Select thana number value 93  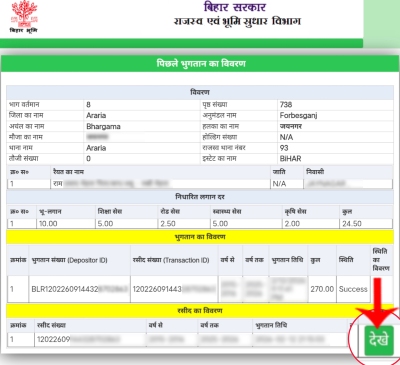click(x=284, y=148)
